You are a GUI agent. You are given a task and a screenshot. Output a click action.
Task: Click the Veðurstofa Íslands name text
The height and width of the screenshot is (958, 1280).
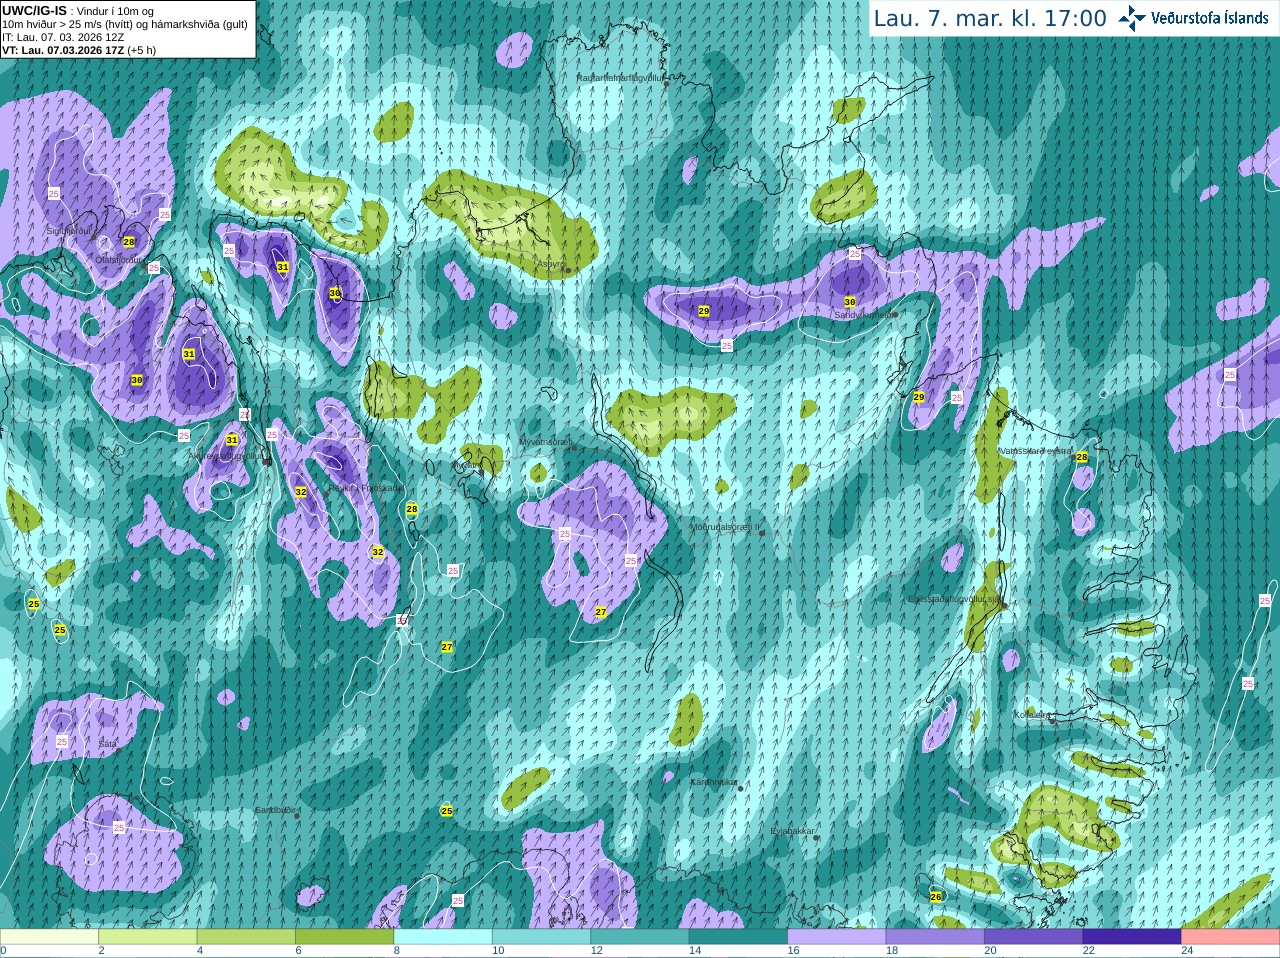pyautogui.click(x=1210, y=18)
